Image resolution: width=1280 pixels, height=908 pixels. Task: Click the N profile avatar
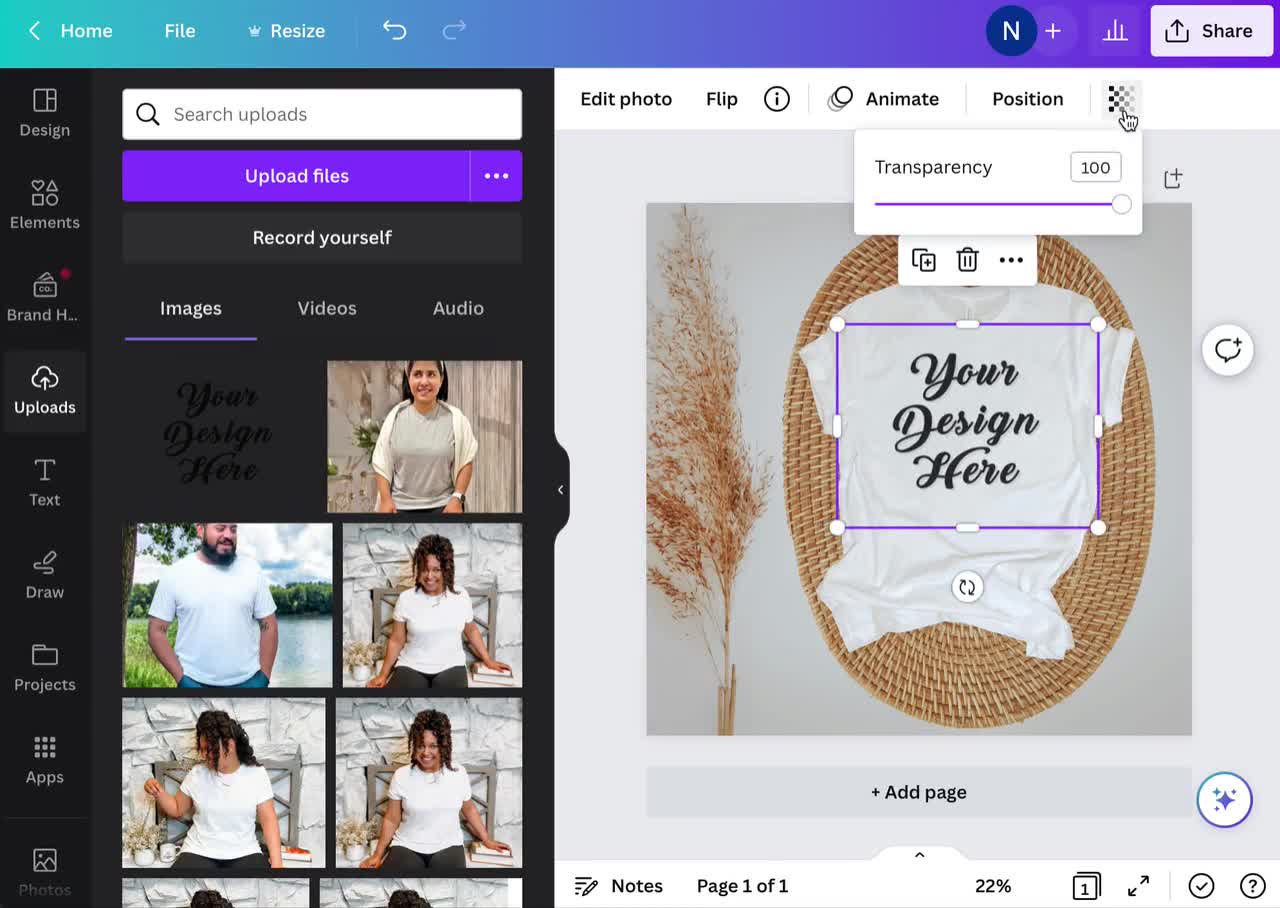[x=1010, y=31]
